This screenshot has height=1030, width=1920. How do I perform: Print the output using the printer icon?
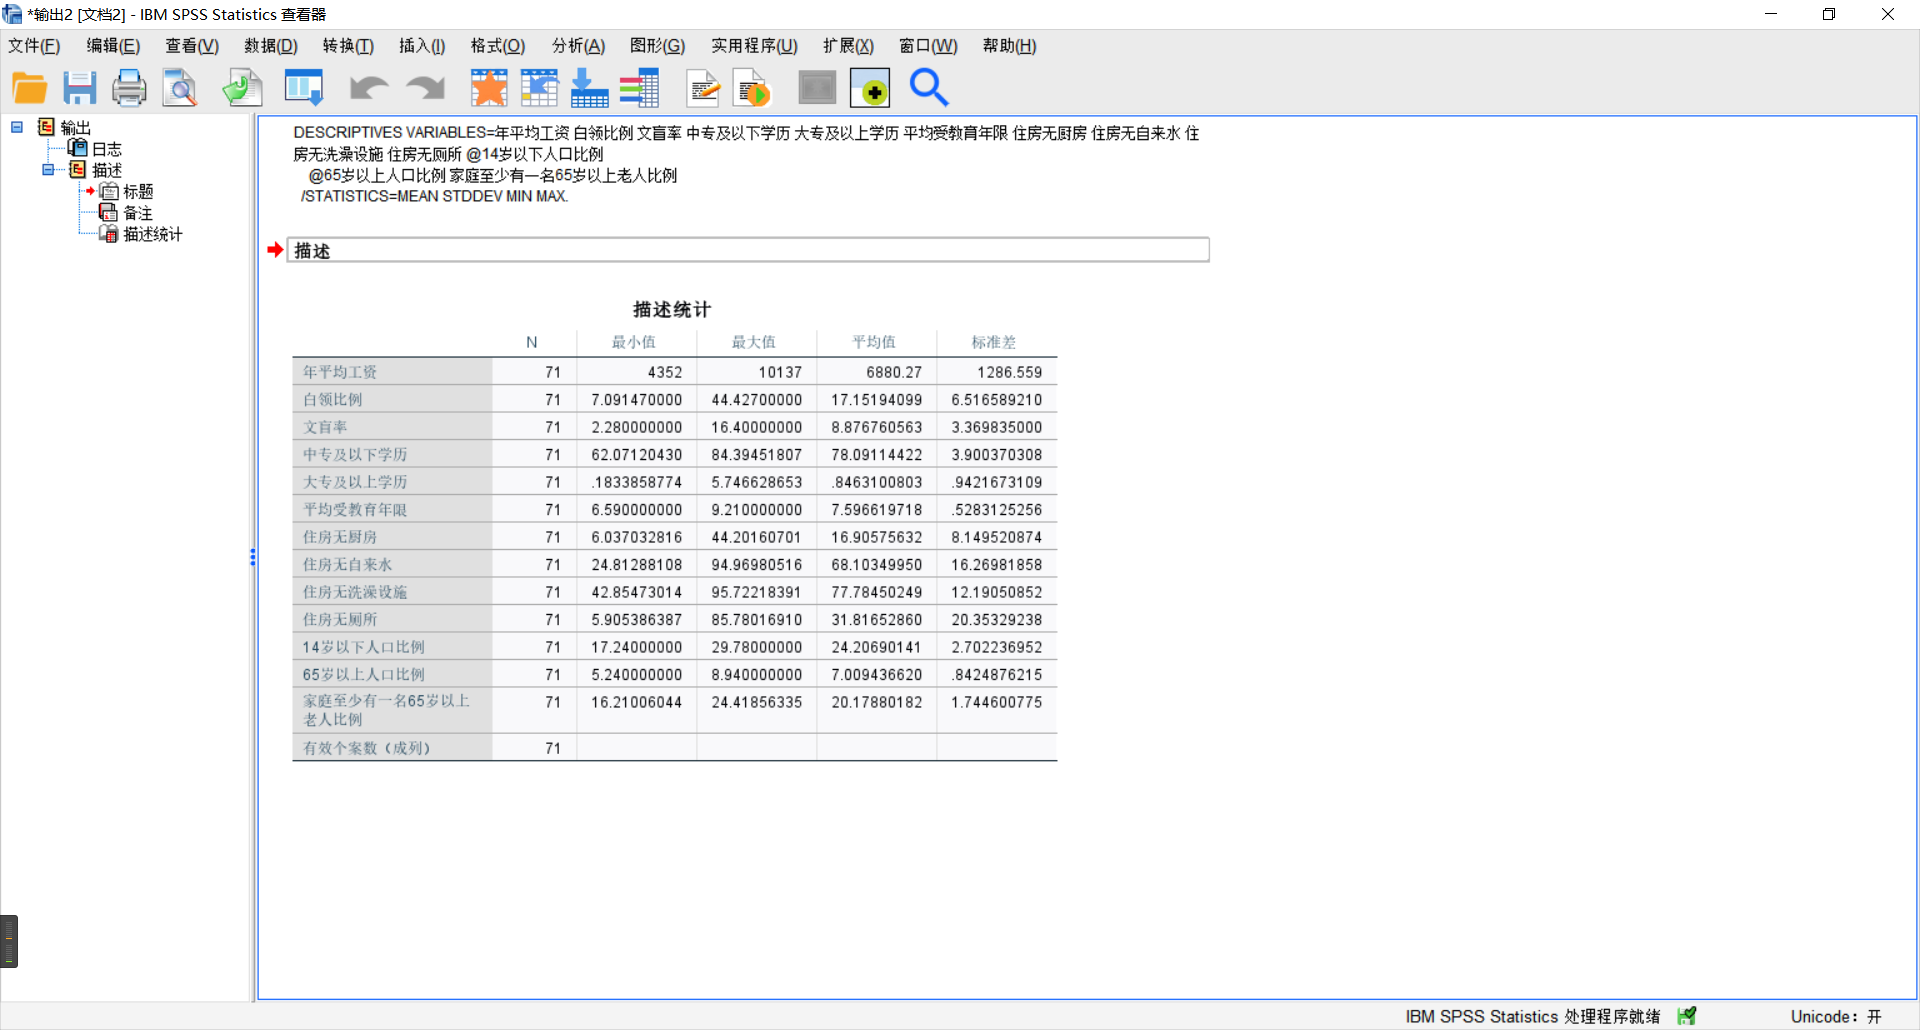tap(129, 88)
